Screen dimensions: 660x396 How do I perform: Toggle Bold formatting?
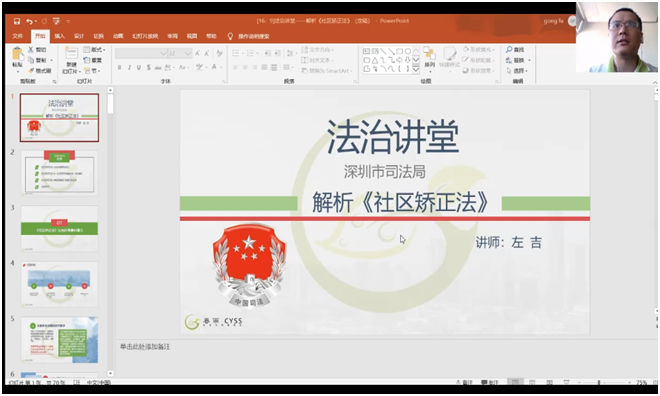(x=120, y=67)
